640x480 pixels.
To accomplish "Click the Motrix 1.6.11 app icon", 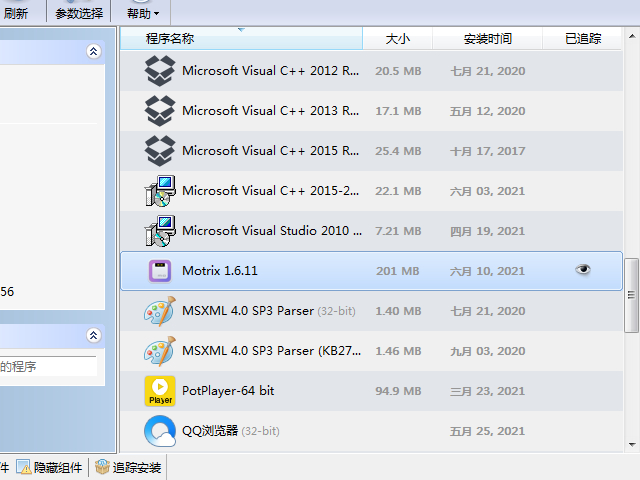I will coord(160,271).
